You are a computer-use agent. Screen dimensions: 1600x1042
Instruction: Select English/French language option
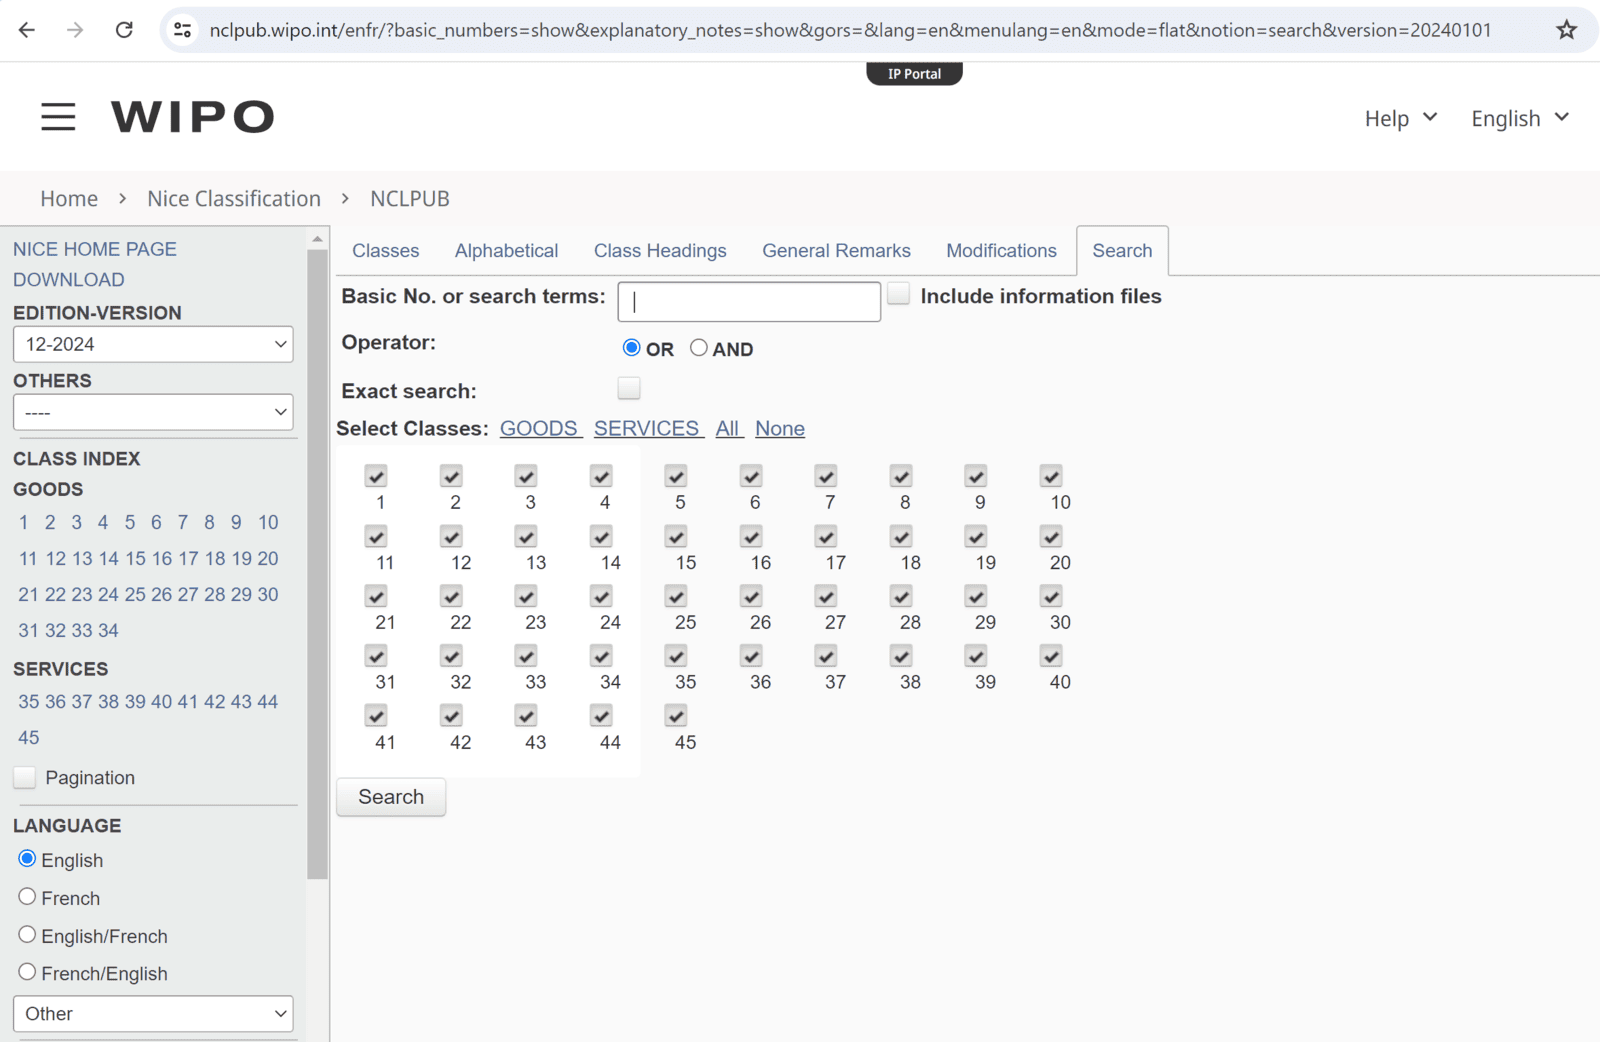[x=27, y=935]
